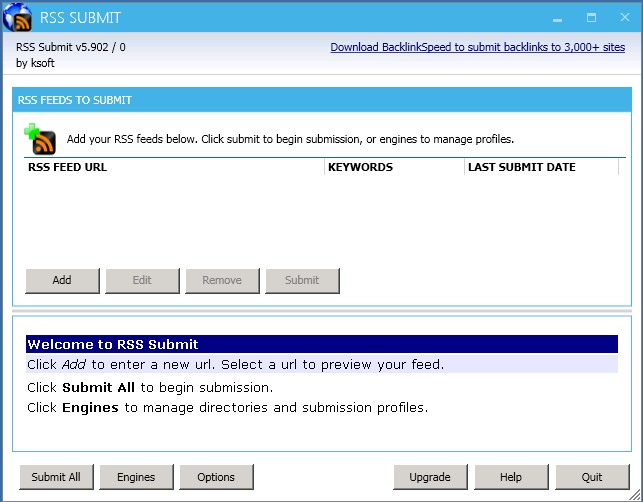This screenshot has width=643, height=502.
Task: Maximize the RSS Submit window
Action: tap(591, 18)
